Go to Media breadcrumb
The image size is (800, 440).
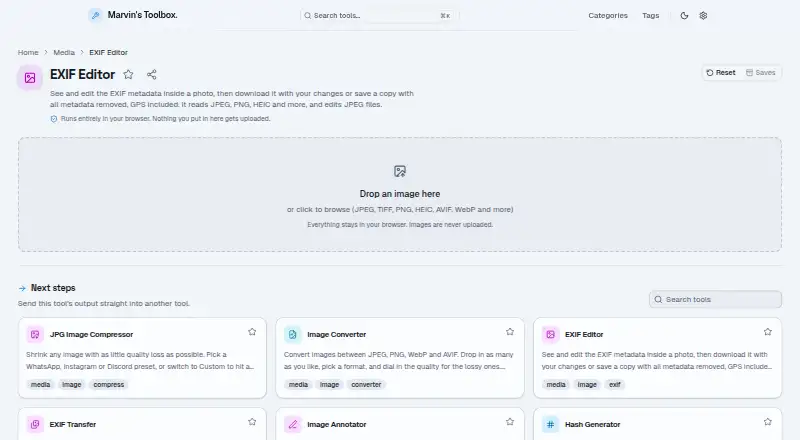64,53
